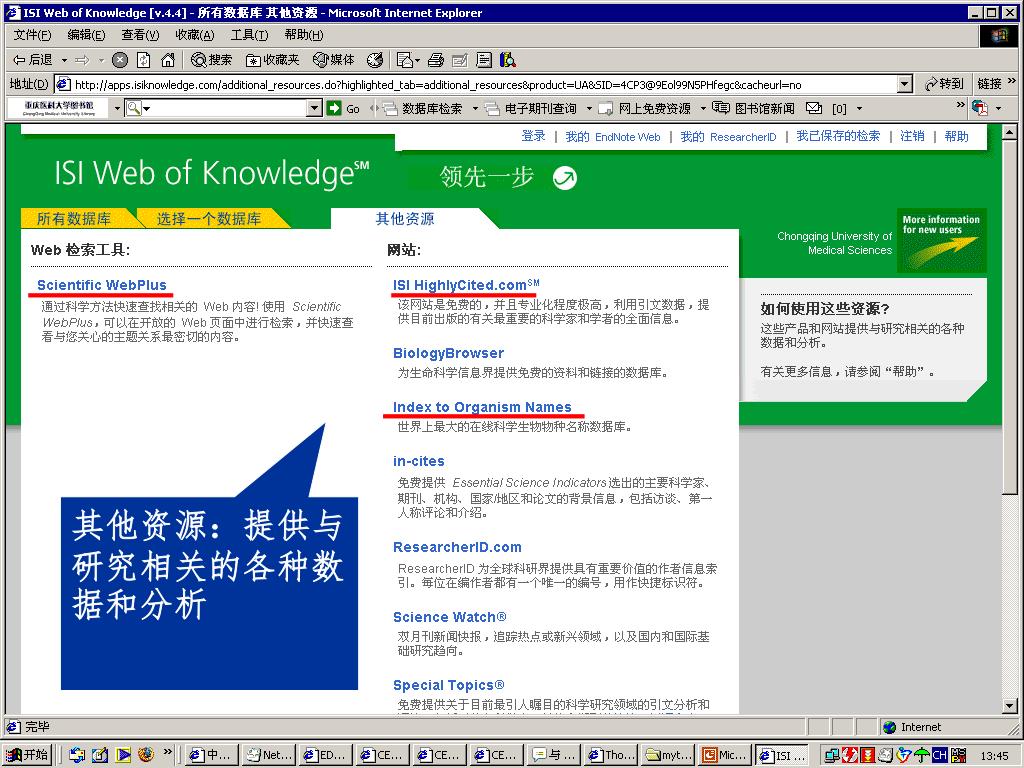Click the library logo on the toolbar
Image resolution: width=1024 pixels, height=768 pixels.
tap(59, 108)
